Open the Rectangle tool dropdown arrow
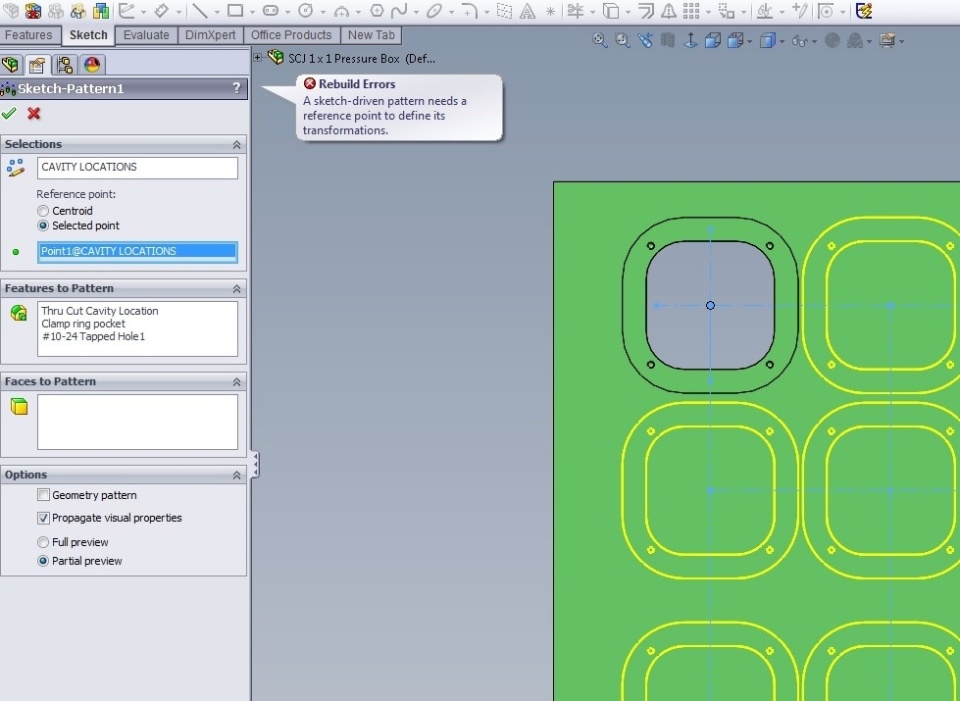The width and height of the screenshot is (960, 701). pyautogui.click(x=252, y=12)
